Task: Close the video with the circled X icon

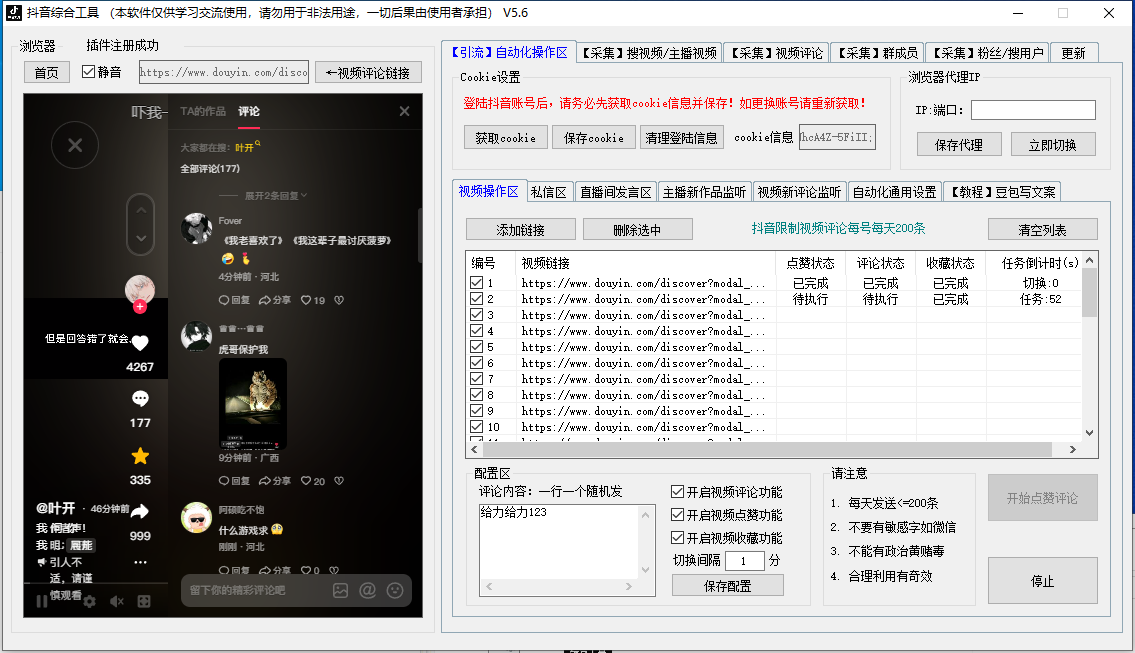Action: coord(75,146)
